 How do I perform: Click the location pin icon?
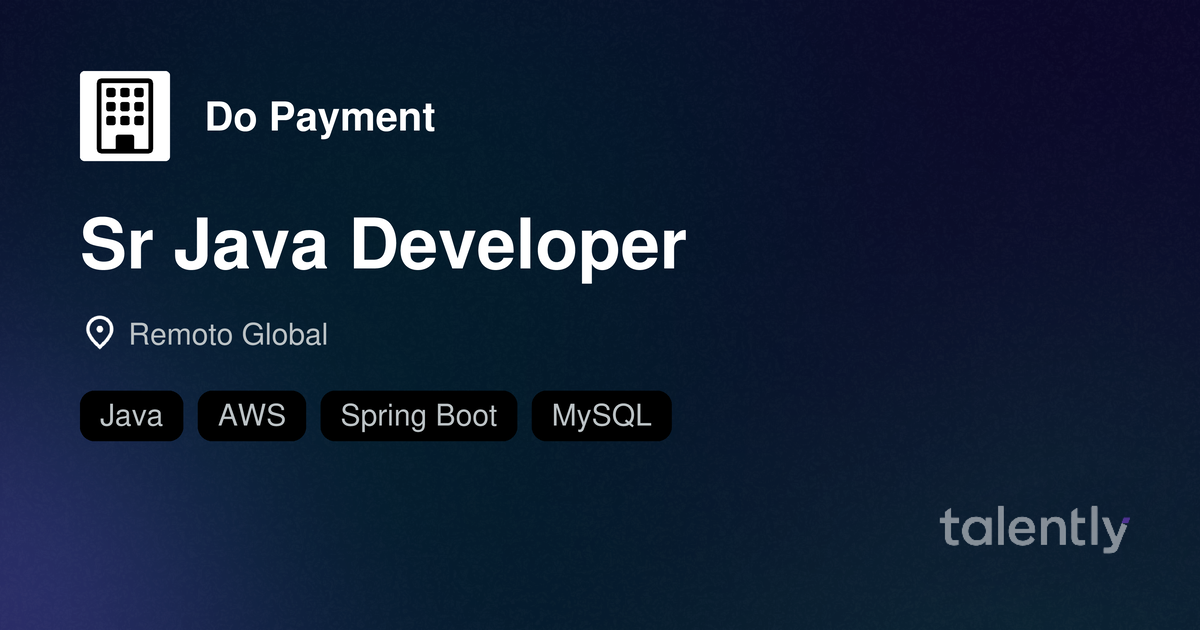[99, 333]
